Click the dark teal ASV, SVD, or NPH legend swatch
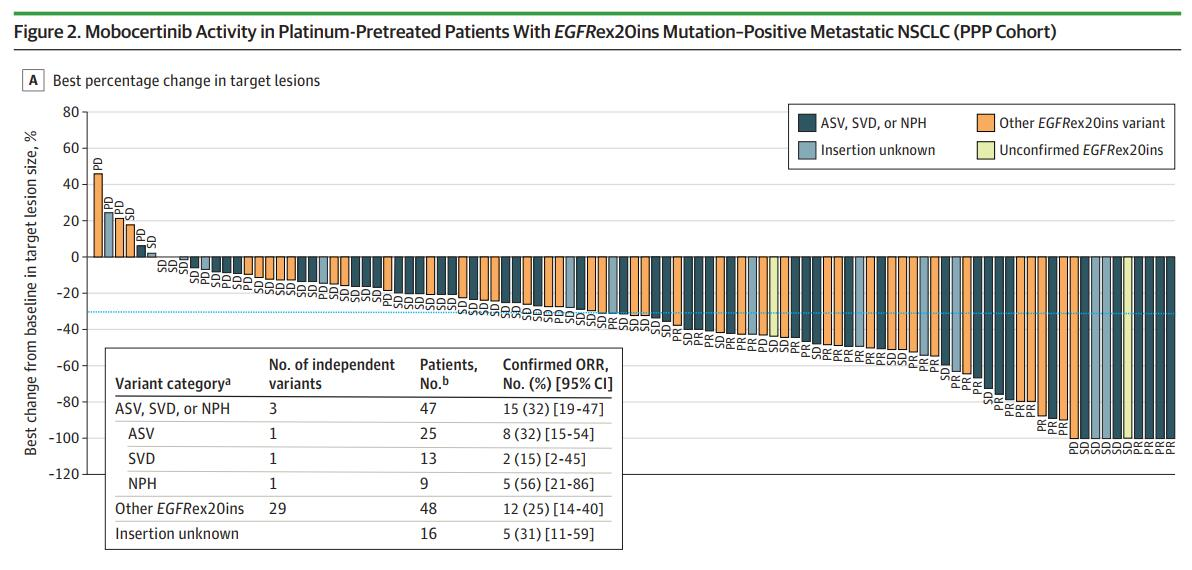Screen dimensions: 1192x570 point(807,123)
